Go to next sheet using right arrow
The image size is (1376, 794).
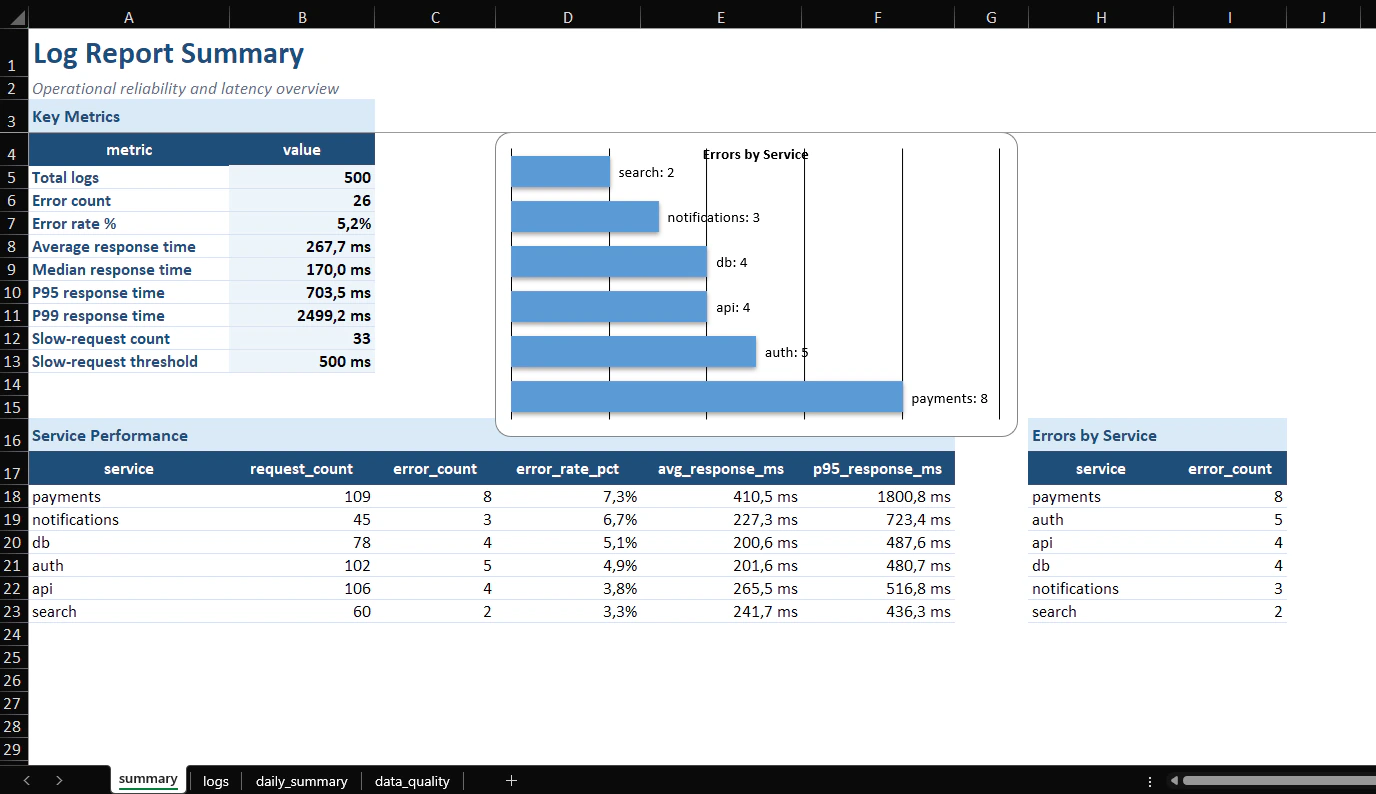[x=59, y=781]
